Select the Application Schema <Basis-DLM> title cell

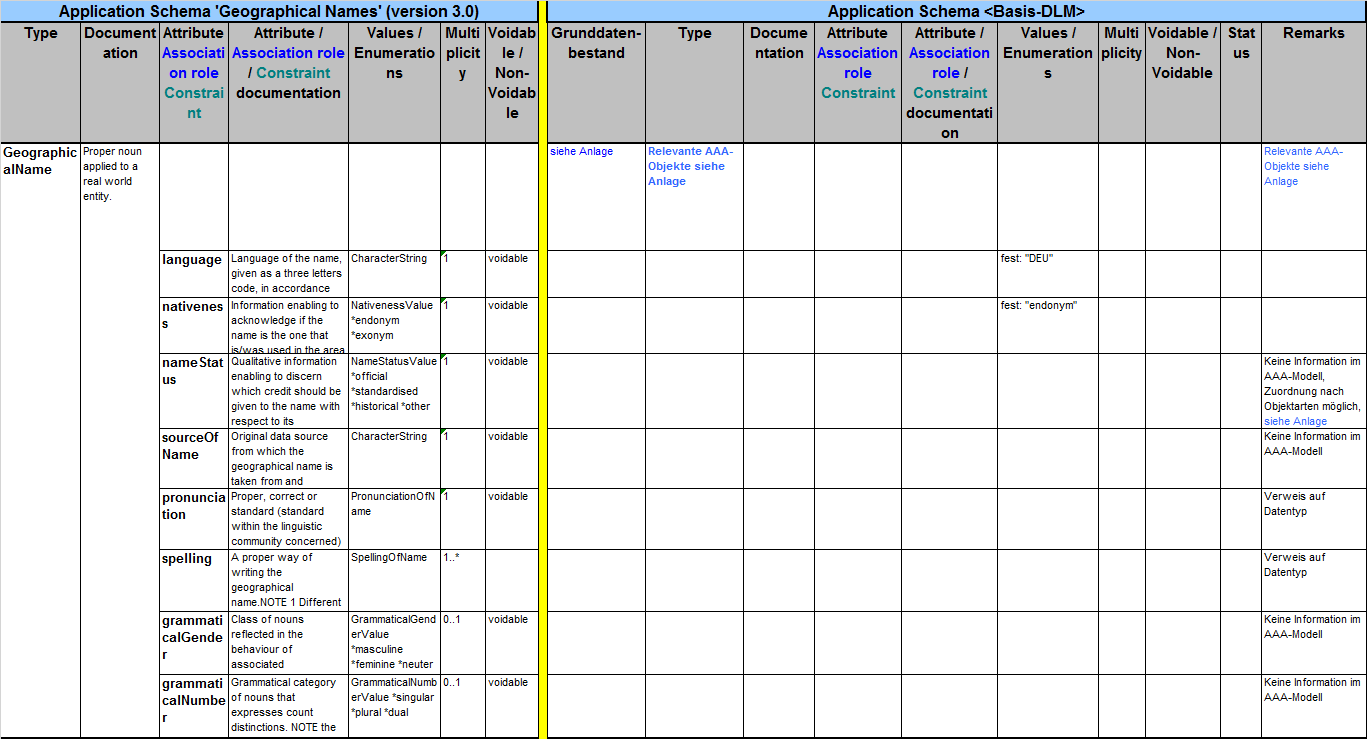(957, 11)
